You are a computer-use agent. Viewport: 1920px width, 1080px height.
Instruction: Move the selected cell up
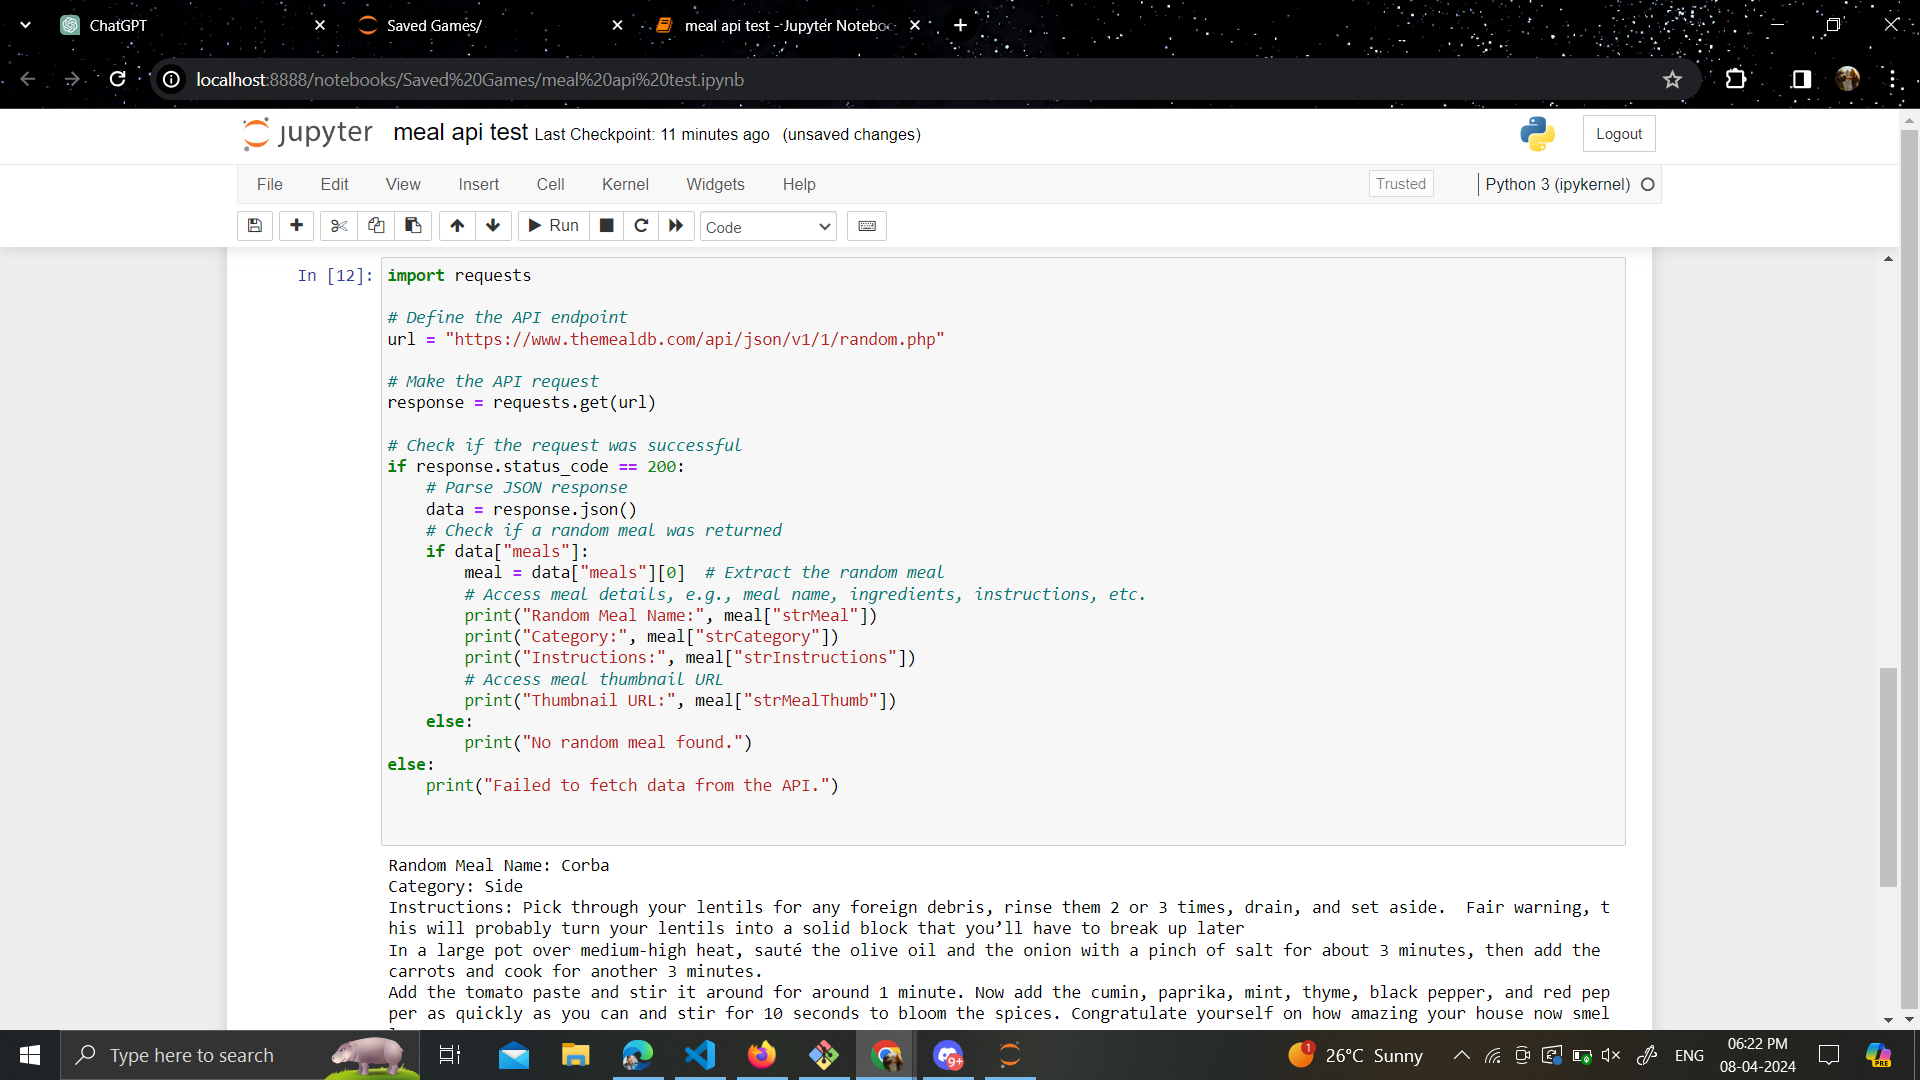click(457, 226)
